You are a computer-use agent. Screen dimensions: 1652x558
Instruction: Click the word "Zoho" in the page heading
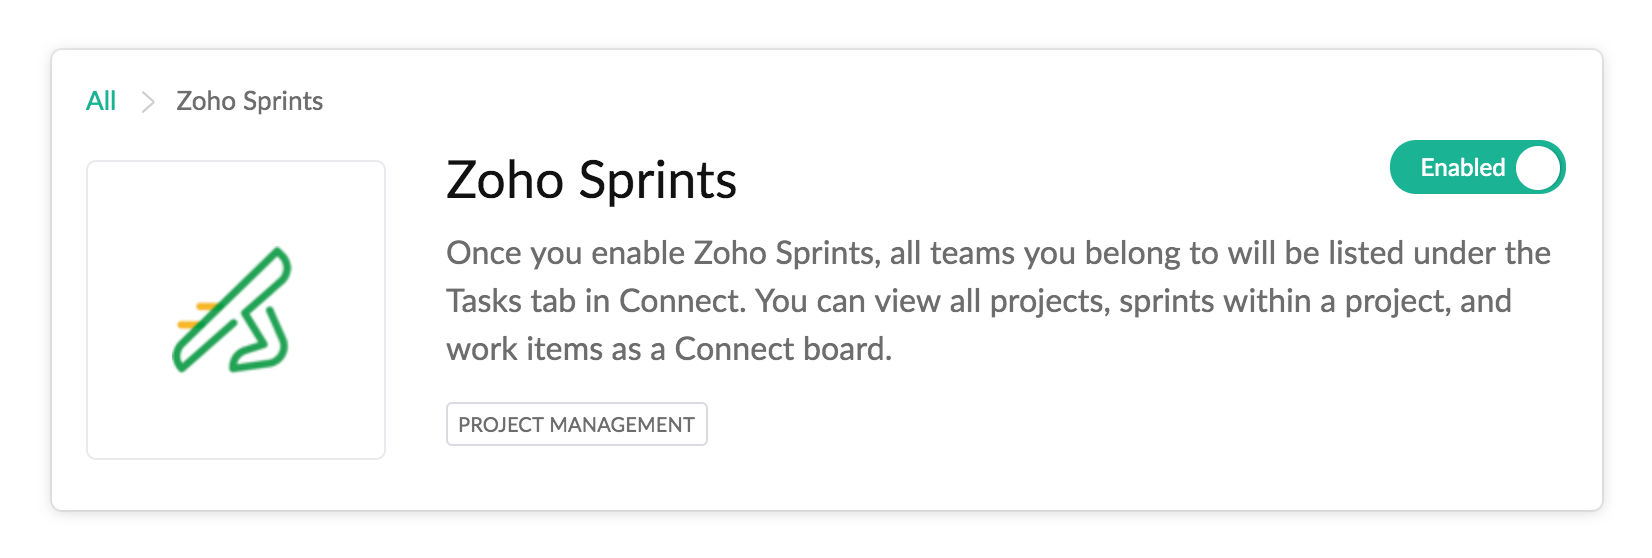click(505, 181)
